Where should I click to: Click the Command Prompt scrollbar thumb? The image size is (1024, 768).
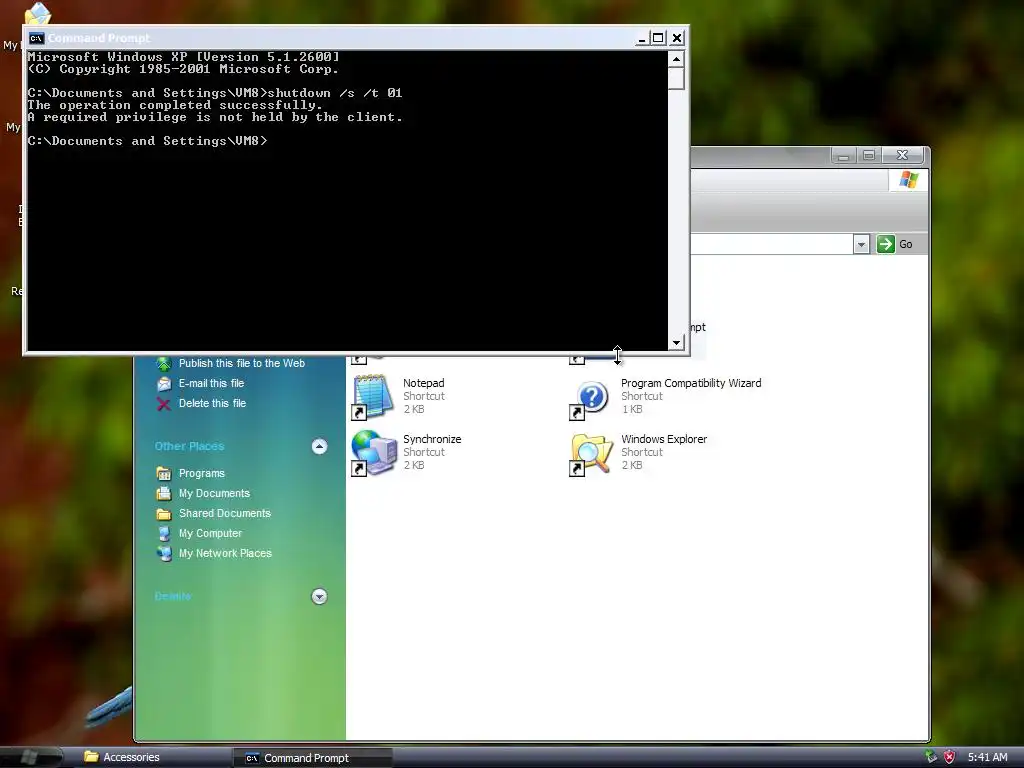coord(677,78)
